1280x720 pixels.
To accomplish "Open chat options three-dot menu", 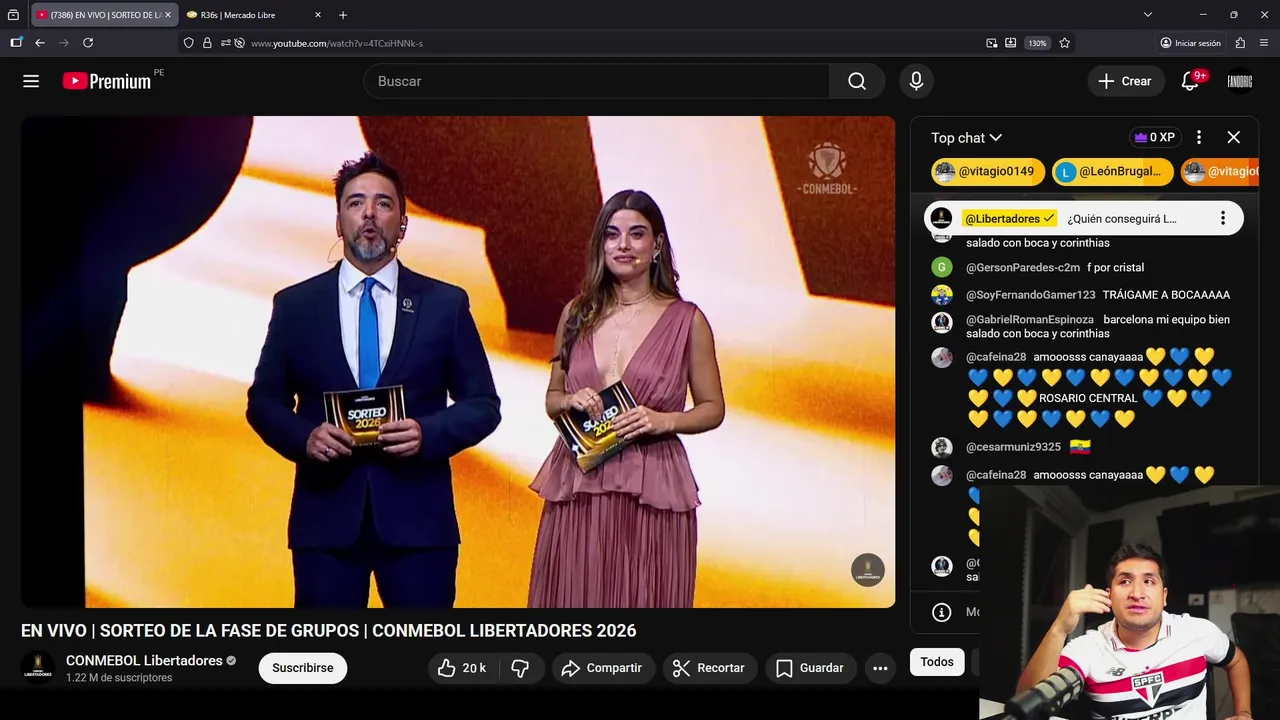I will click(x=1199, y=138).
